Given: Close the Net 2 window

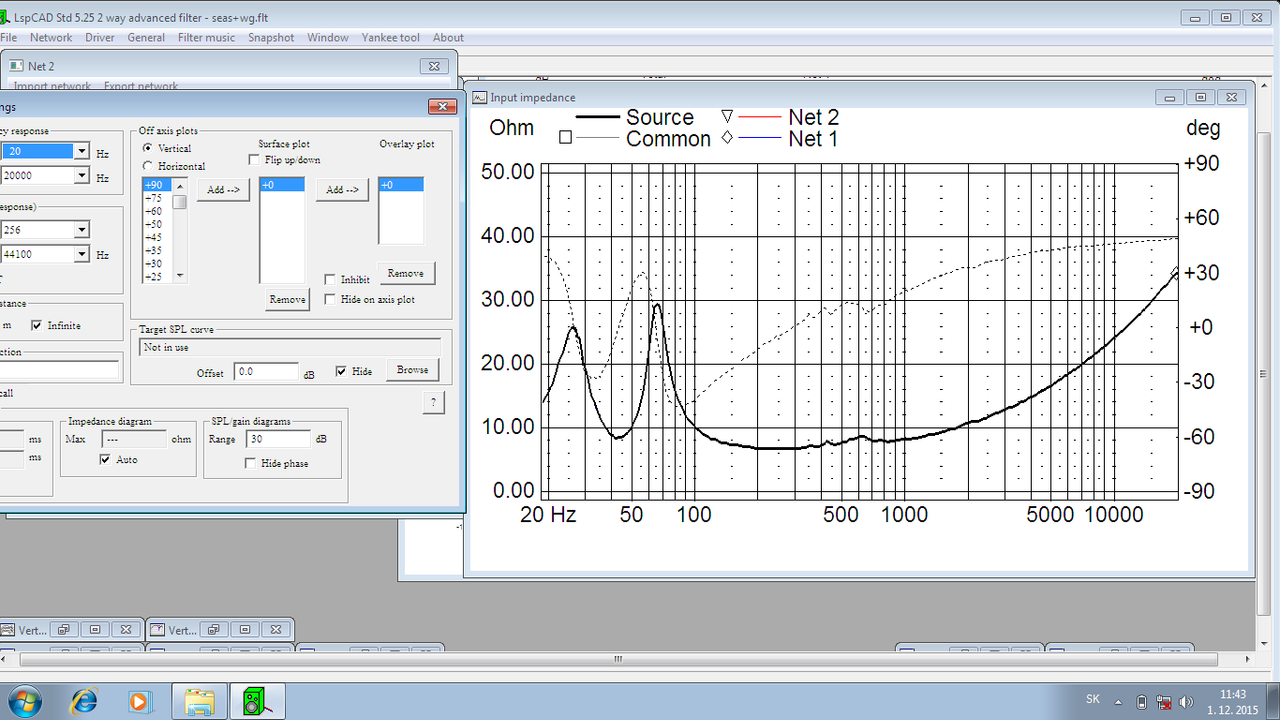Looking at the screenshot, I should (434, 66).
